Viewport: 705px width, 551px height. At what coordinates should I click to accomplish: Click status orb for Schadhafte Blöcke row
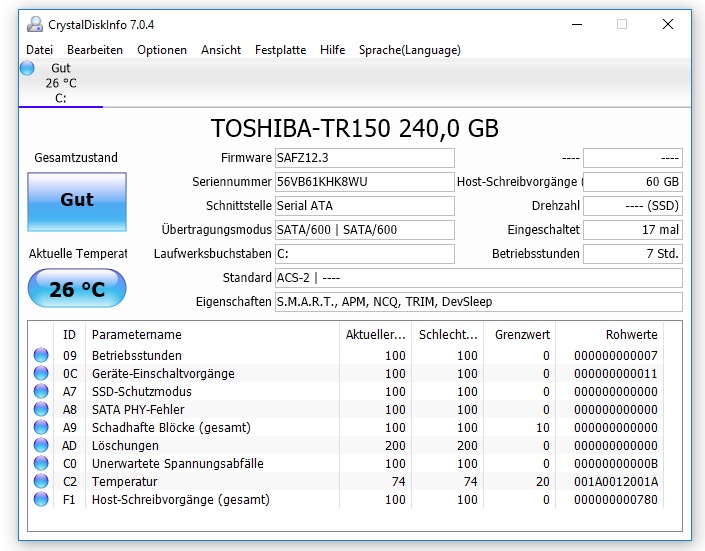tap(41, 427)
